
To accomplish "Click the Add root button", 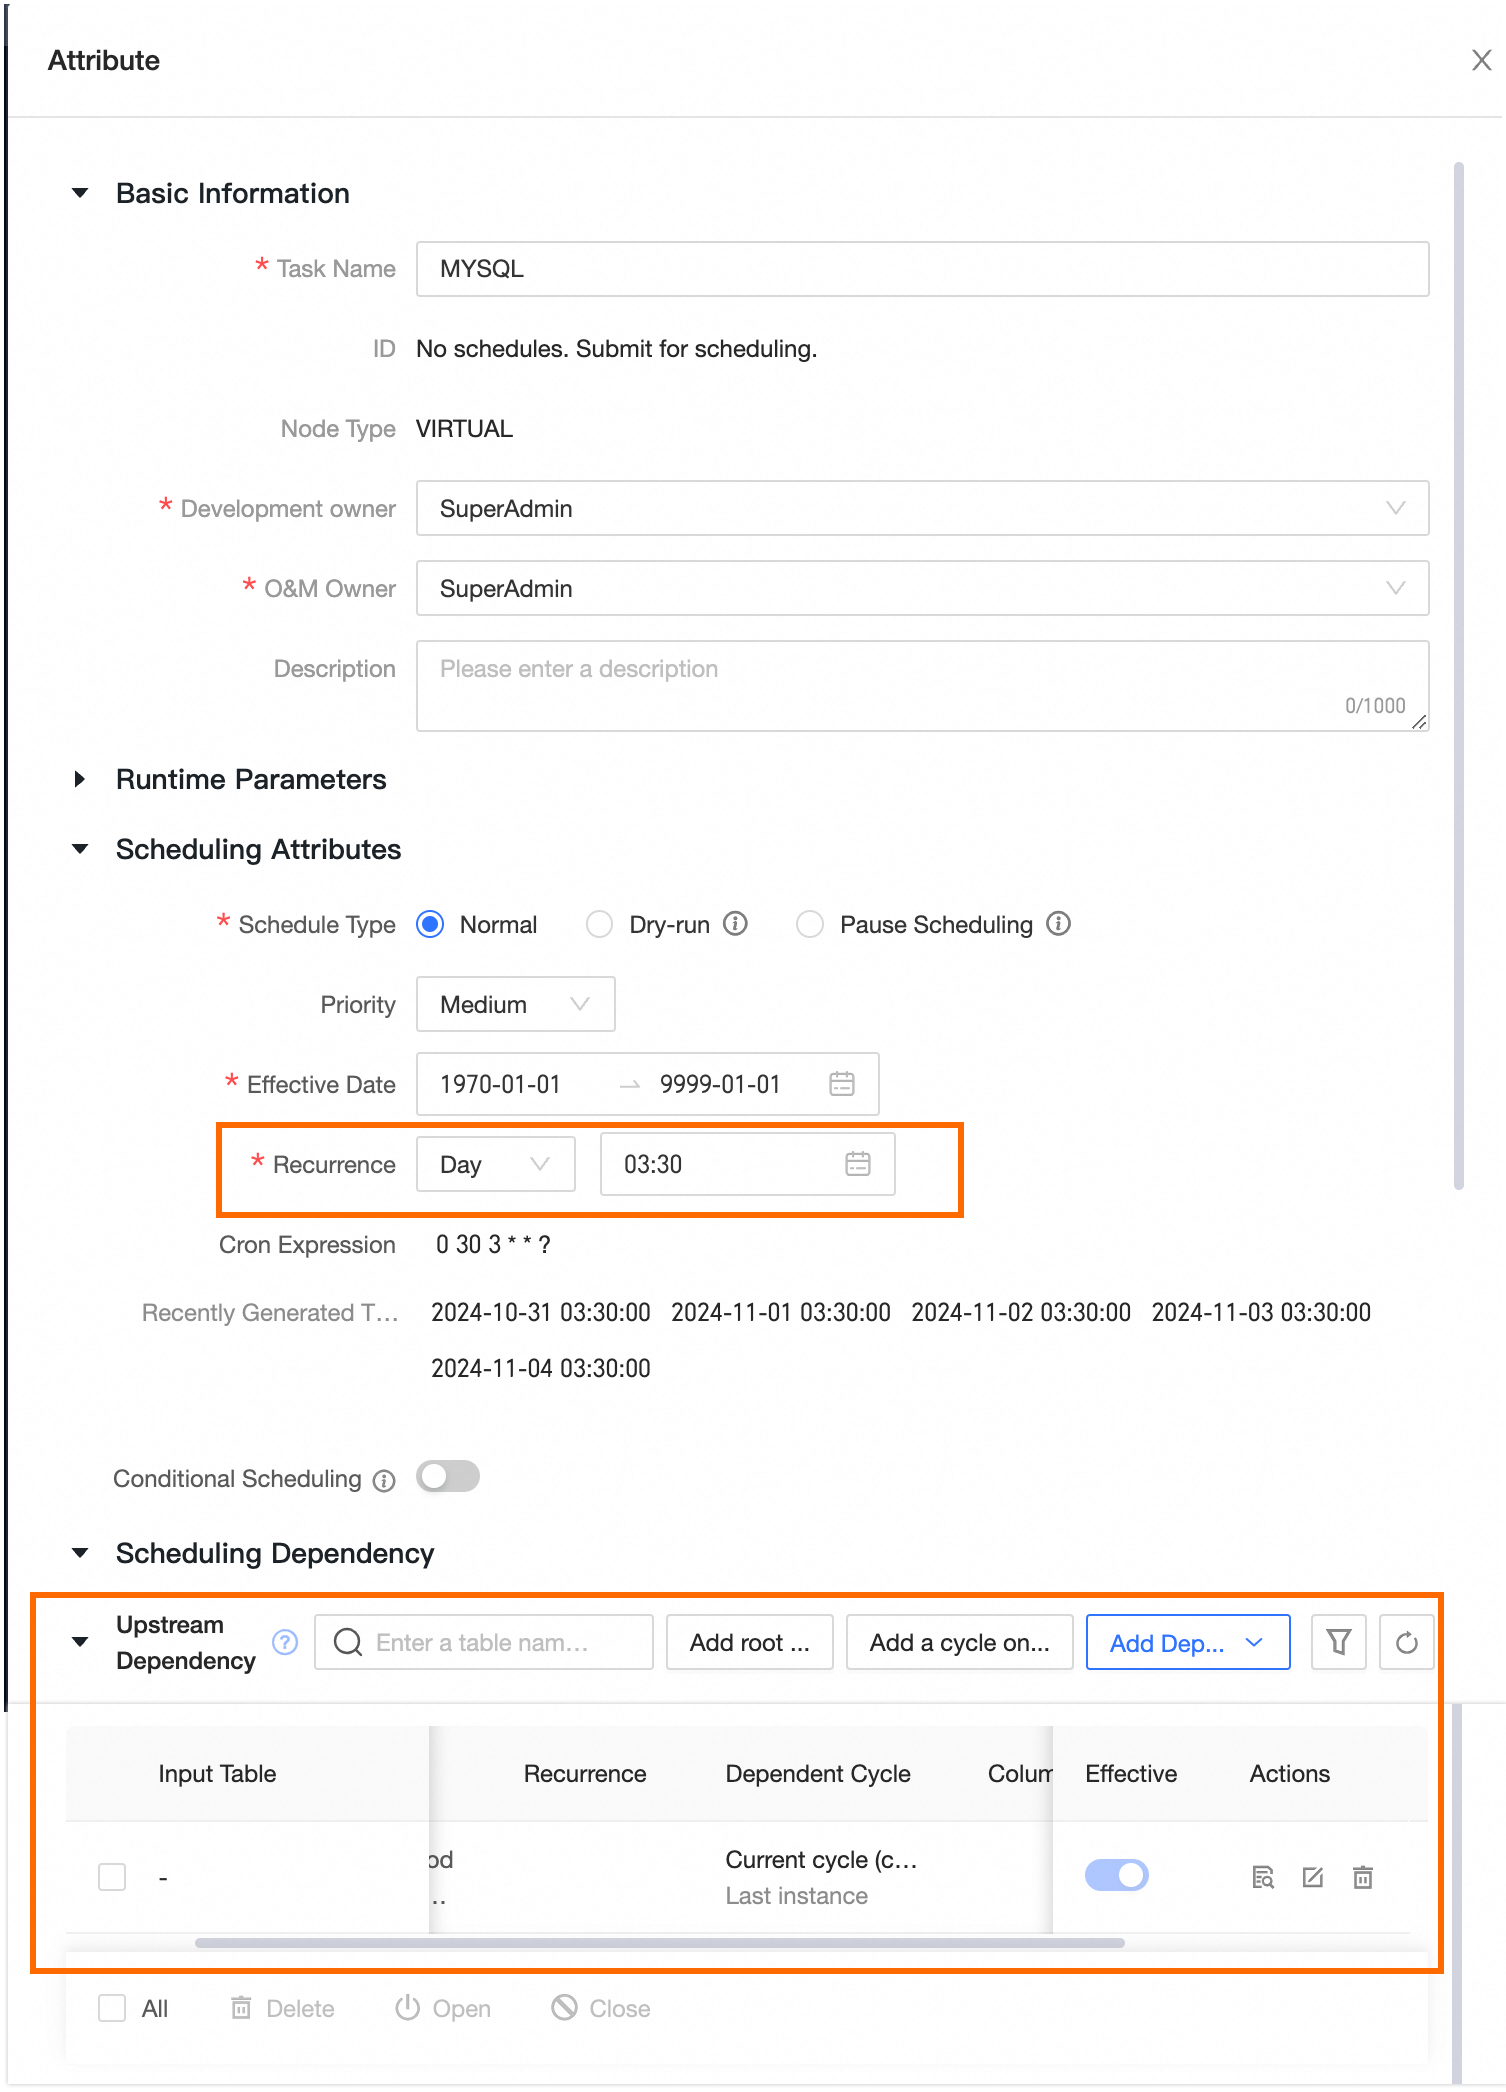I will pos(750,1642).
